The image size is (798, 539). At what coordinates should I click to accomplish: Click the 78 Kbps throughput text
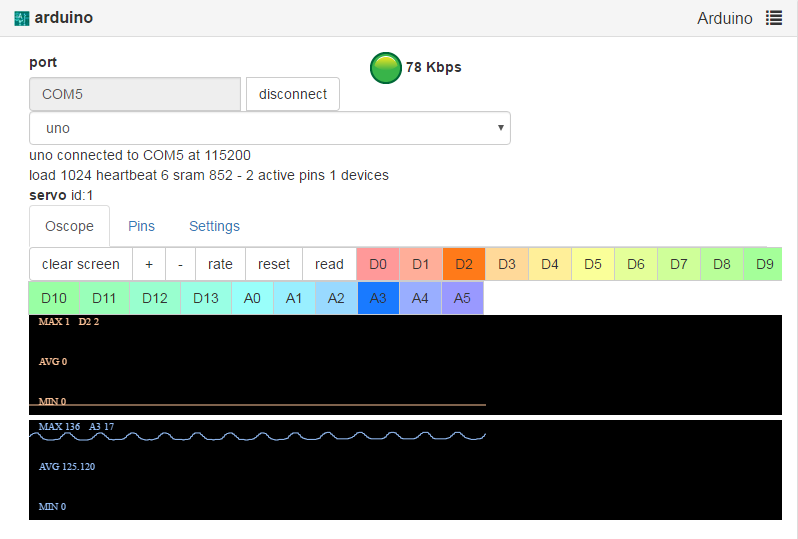(434, 67)
